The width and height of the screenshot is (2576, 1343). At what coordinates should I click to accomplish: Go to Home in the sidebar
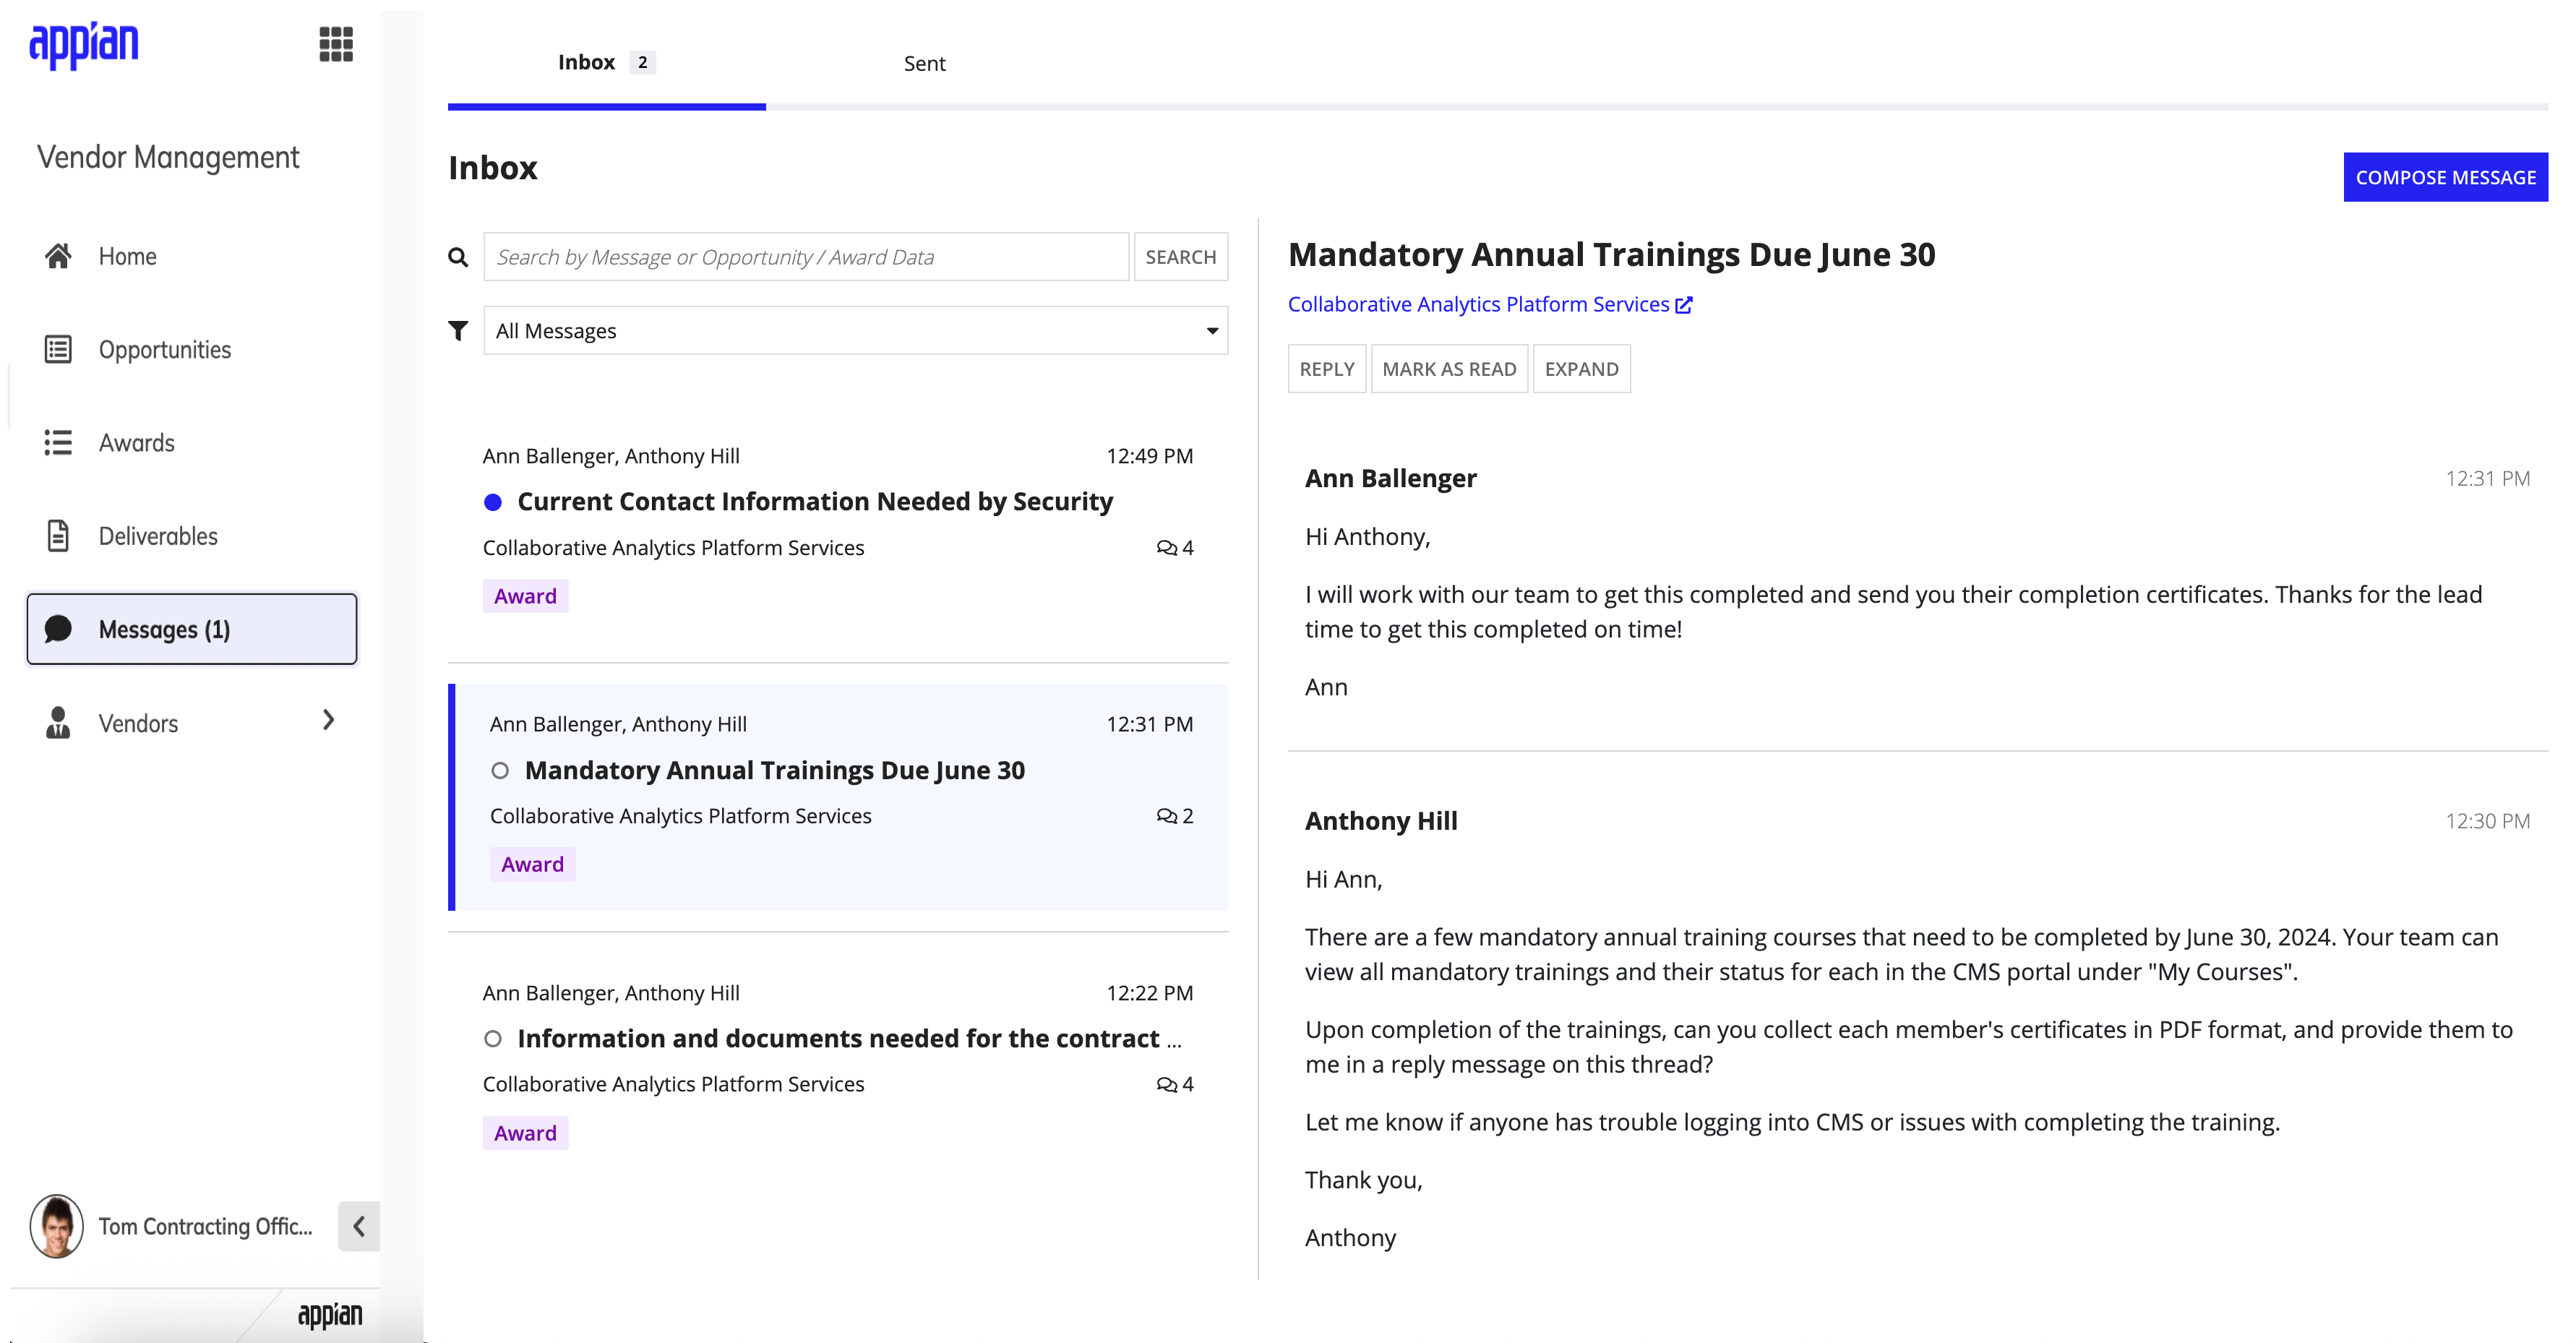tap(128, 256)
